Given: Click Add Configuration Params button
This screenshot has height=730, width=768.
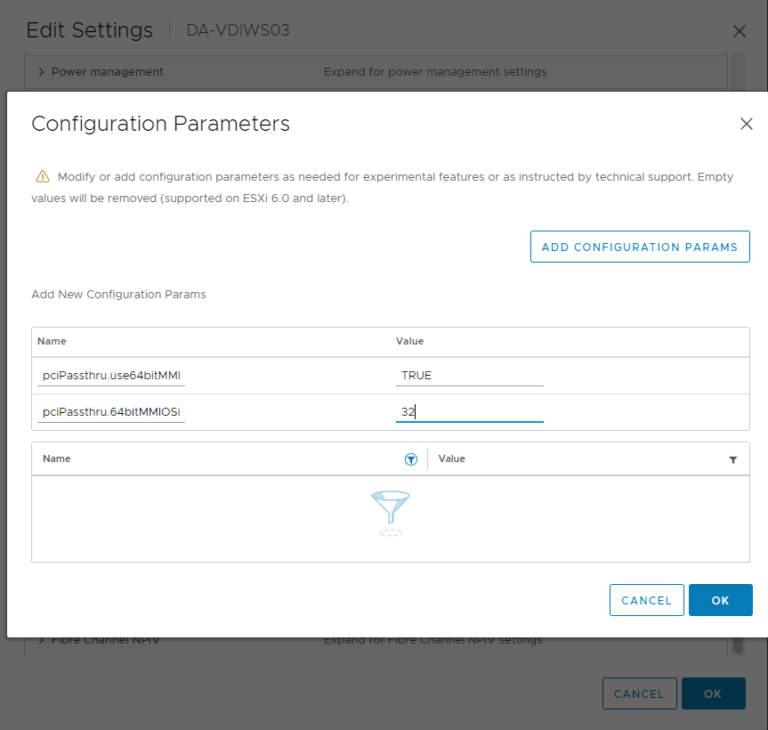Looking at the screenshot, I should (x=640, y=247).
